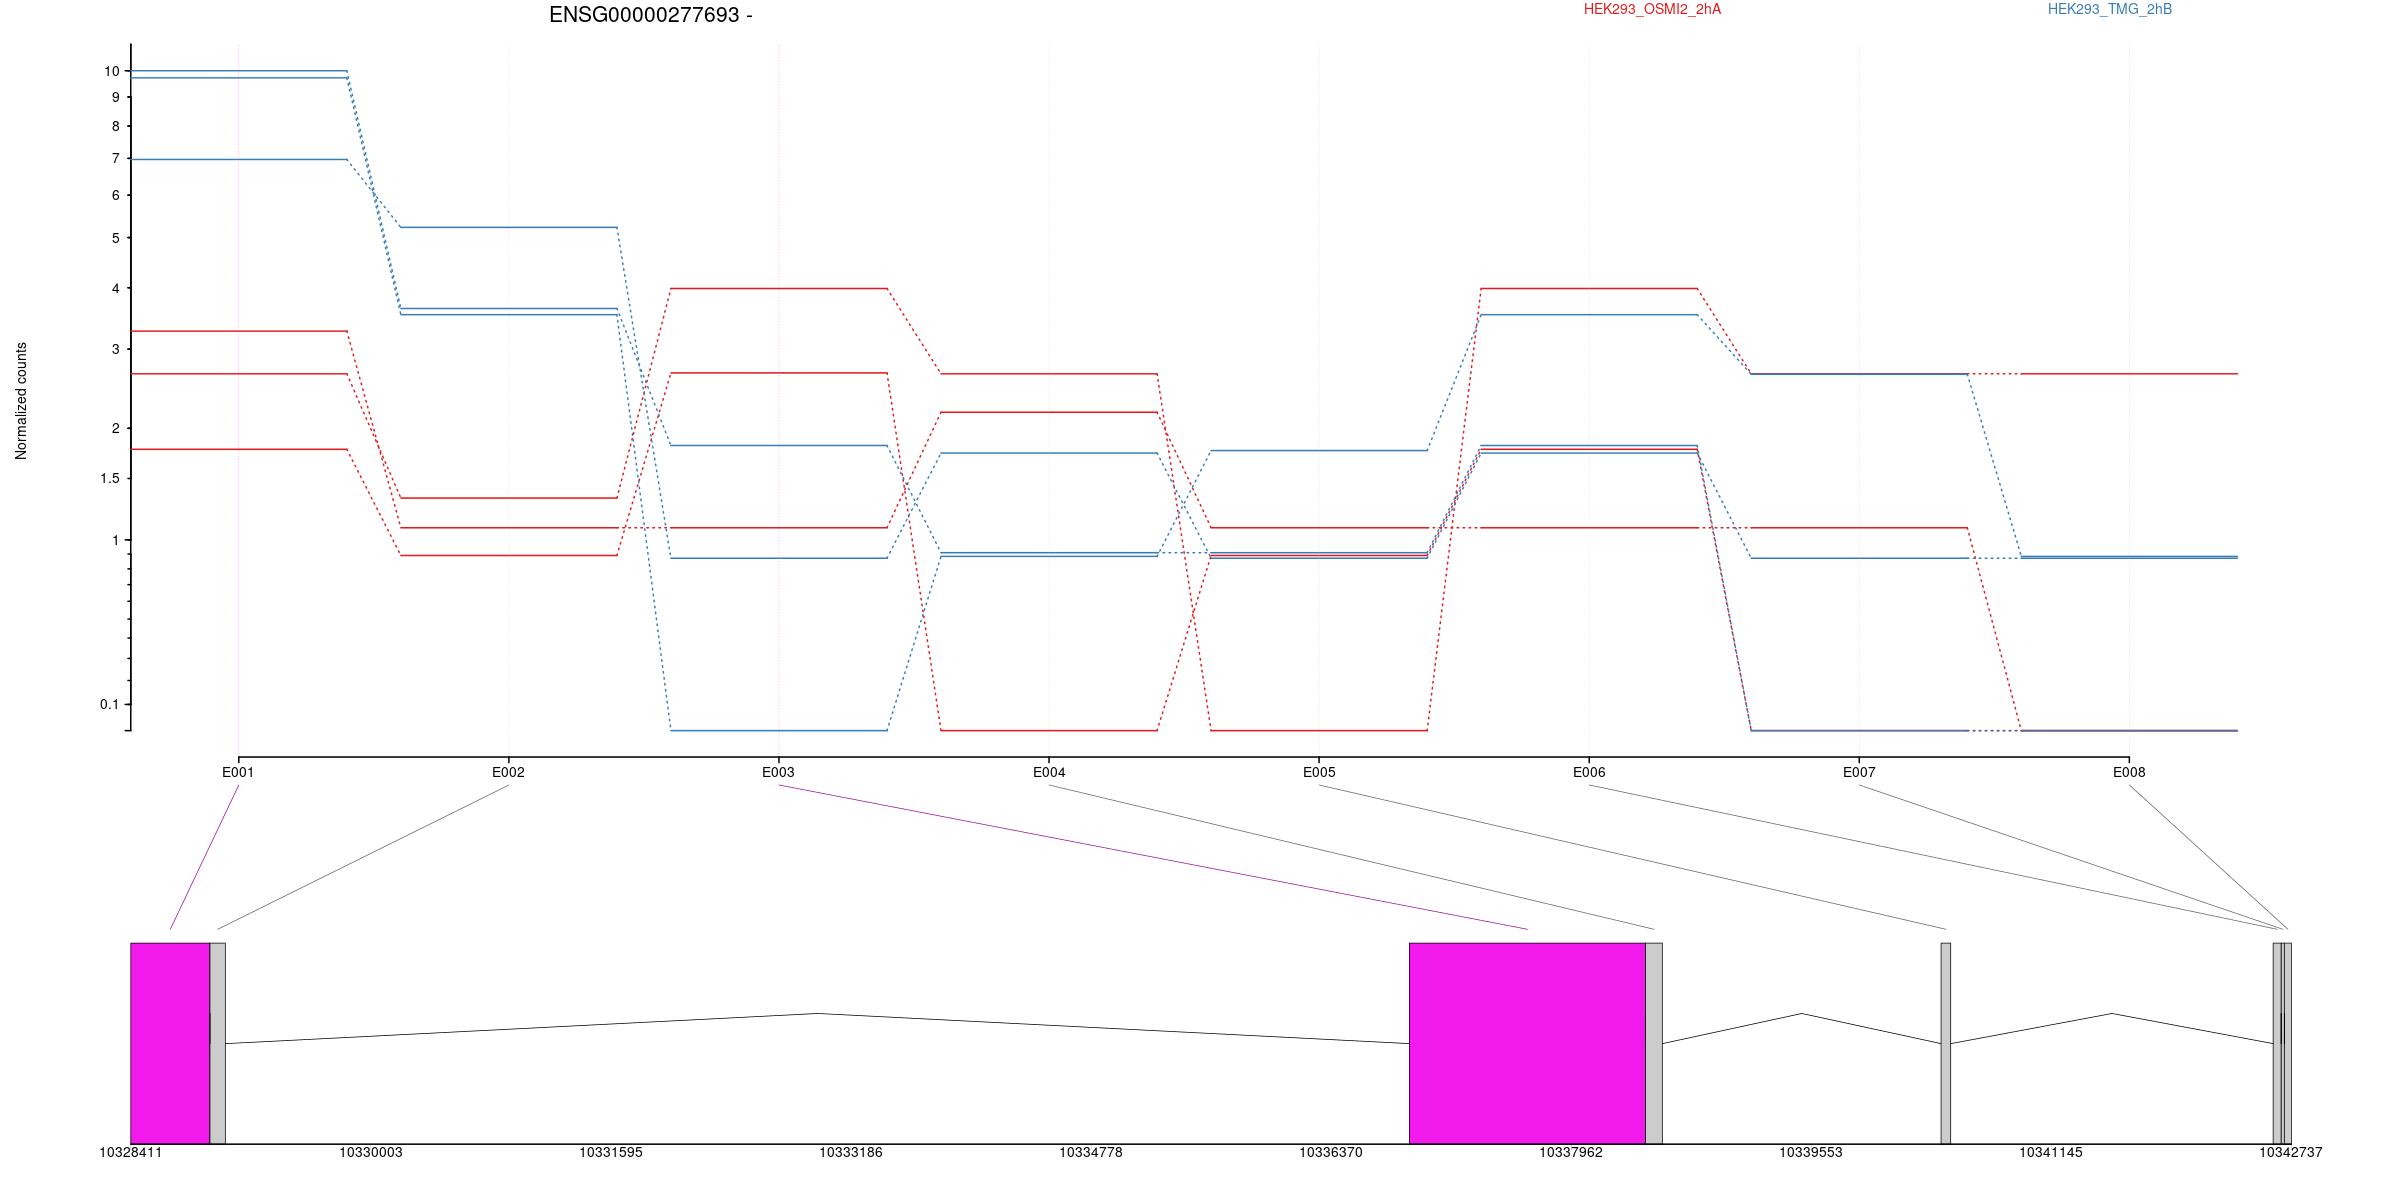Click the genomic coordinate 10342737
The width and height of the screenshot is (2400, 1200).
tap(2291, 1153)
